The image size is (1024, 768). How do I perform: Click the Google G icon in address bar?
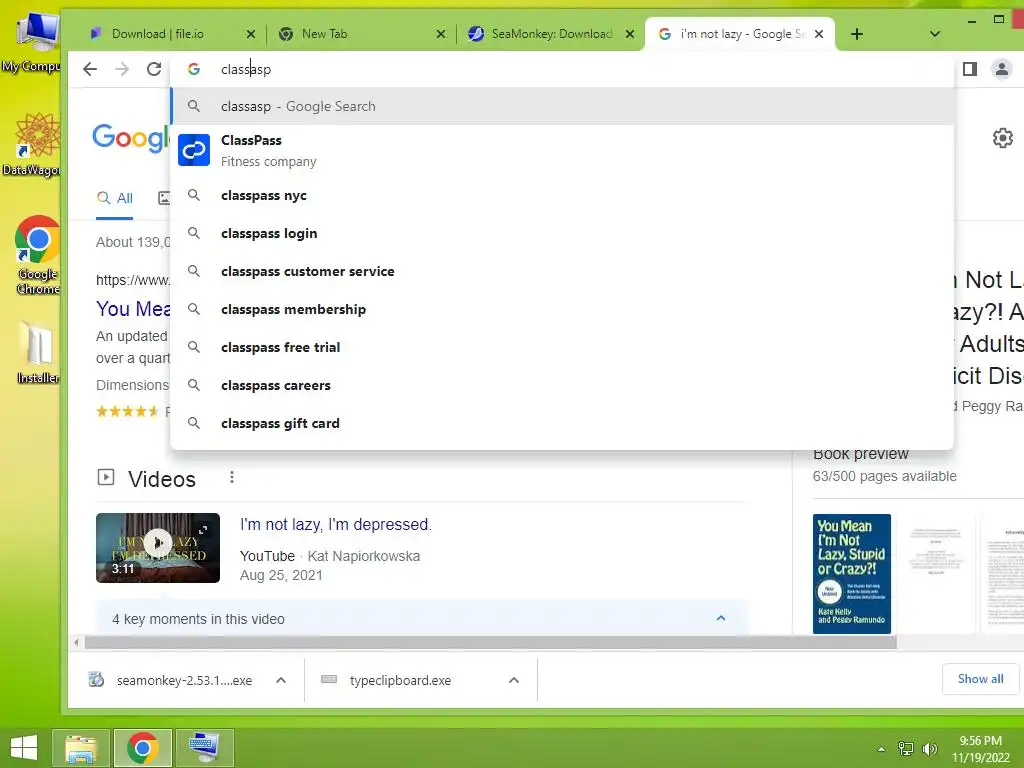[194, 69]
